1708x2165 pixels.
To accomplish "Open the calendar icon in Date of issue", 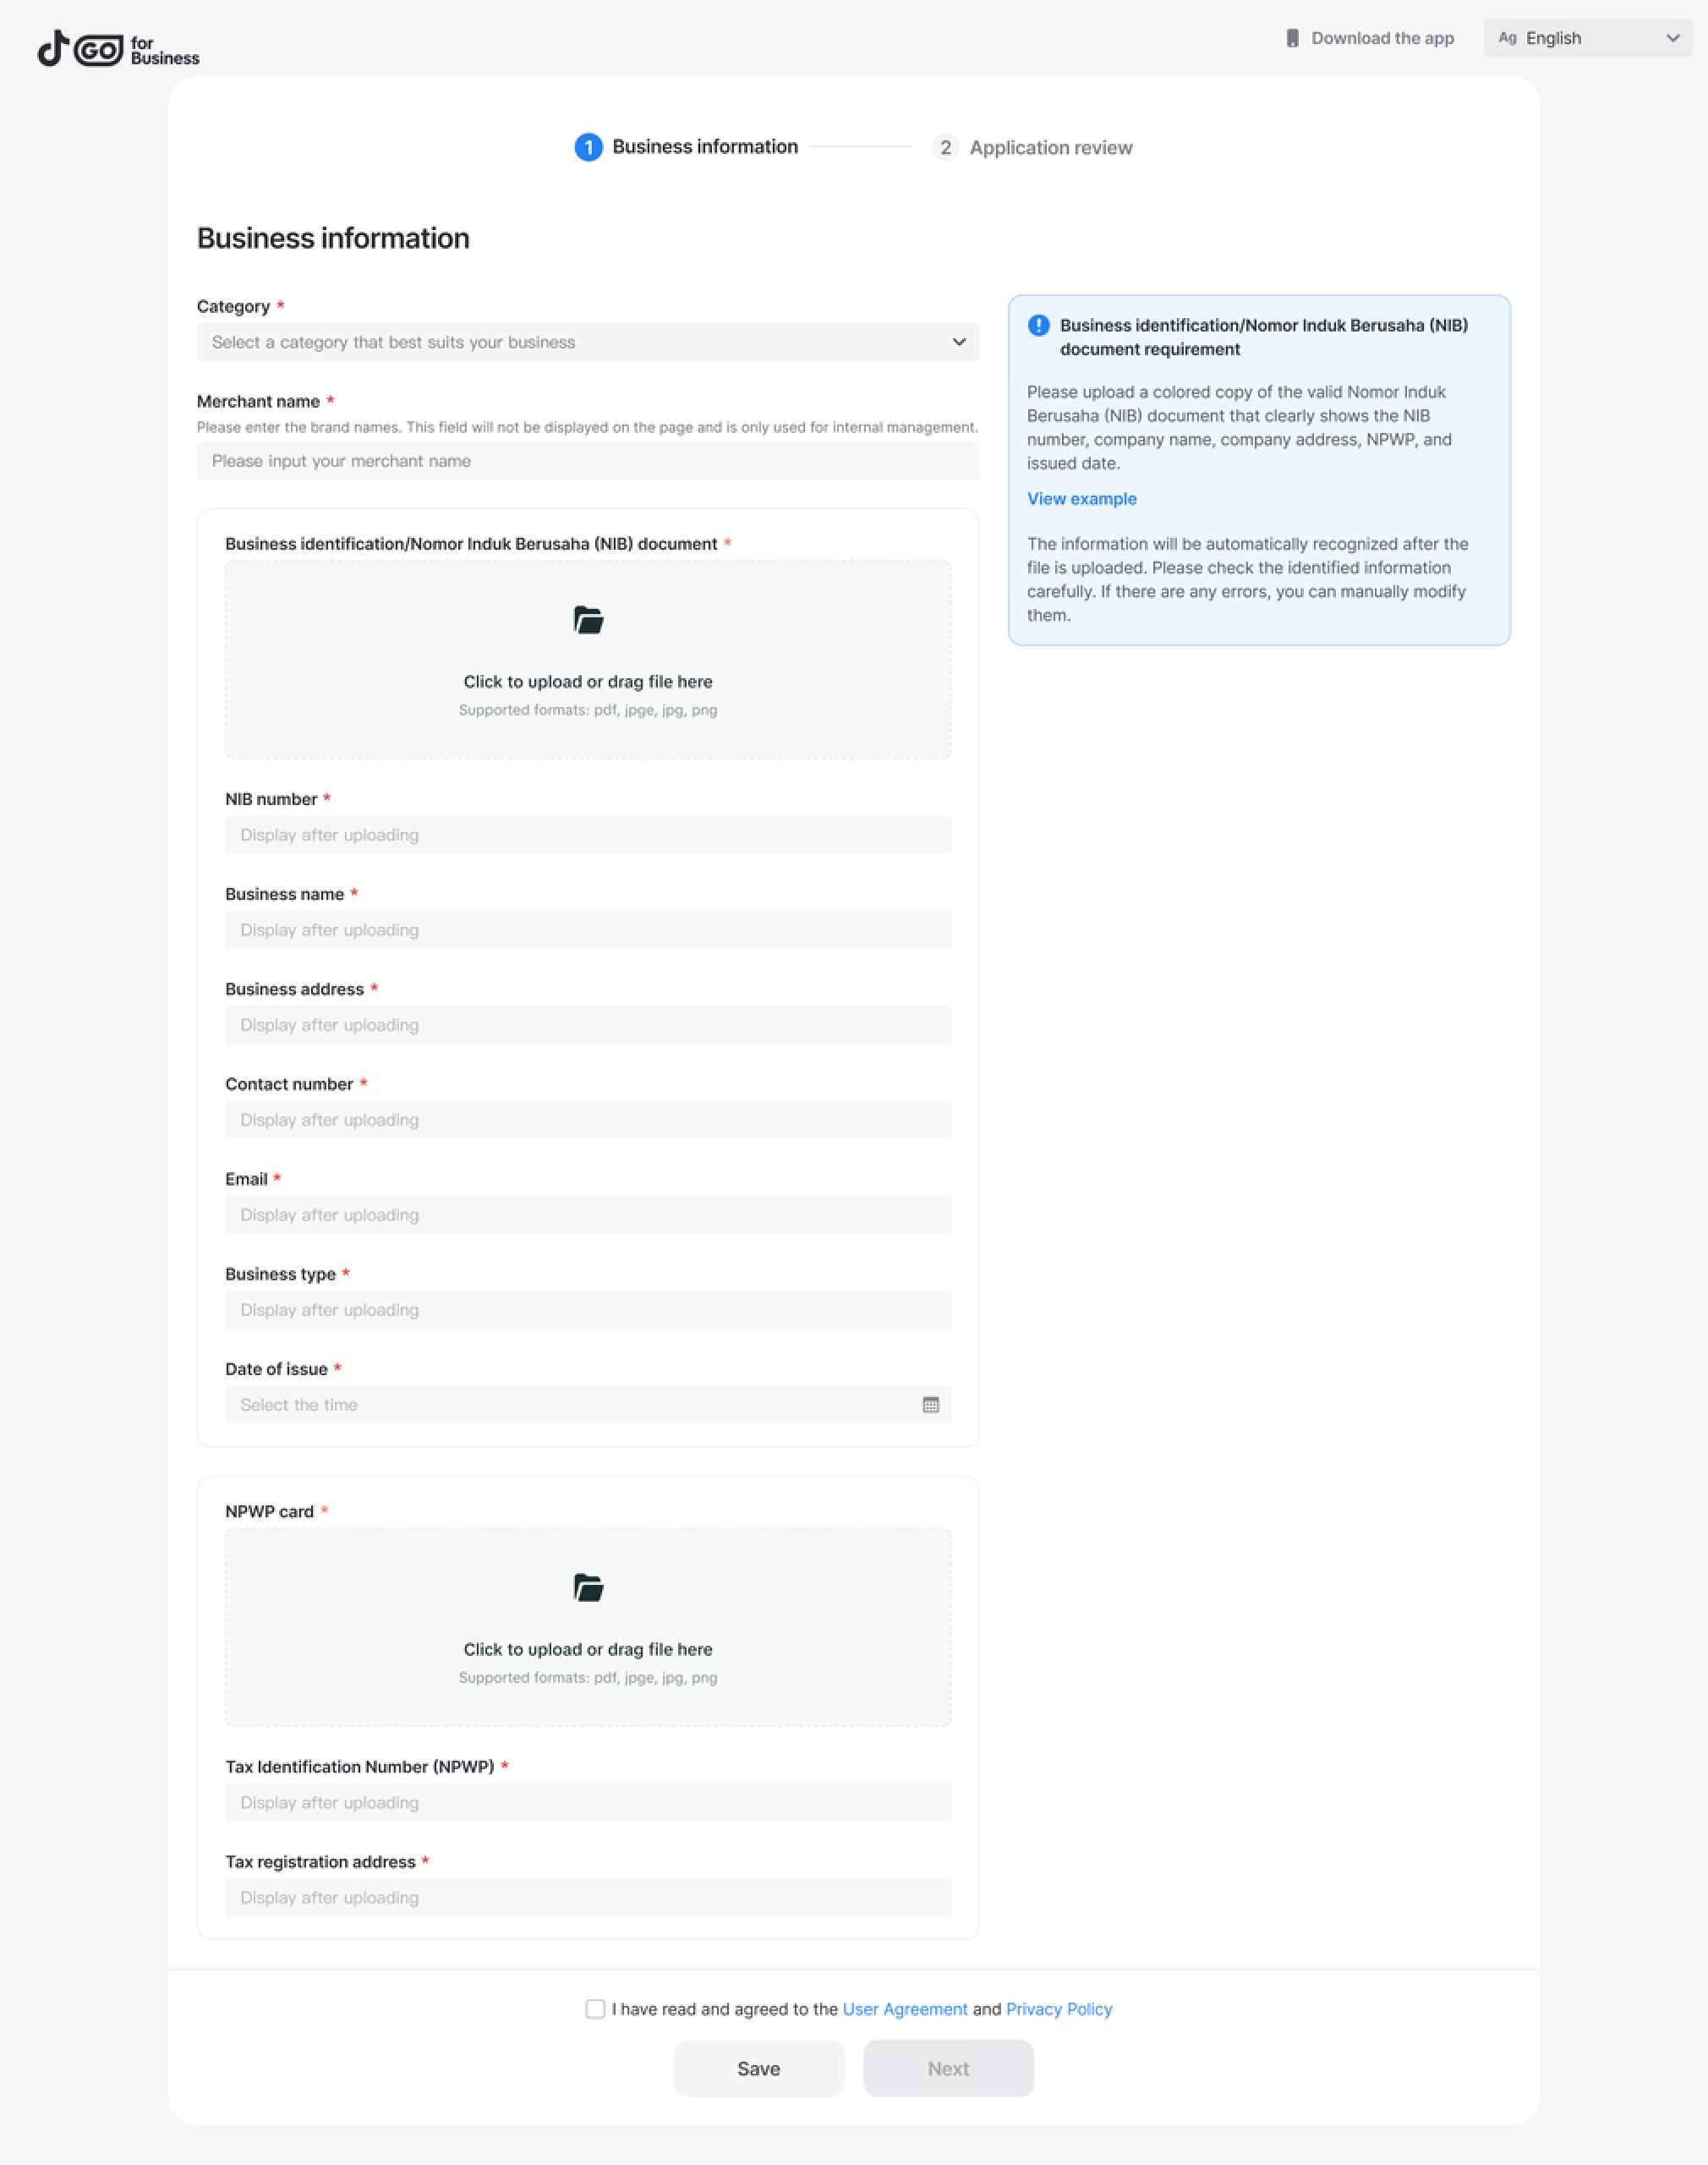I will coord(930,1405).
